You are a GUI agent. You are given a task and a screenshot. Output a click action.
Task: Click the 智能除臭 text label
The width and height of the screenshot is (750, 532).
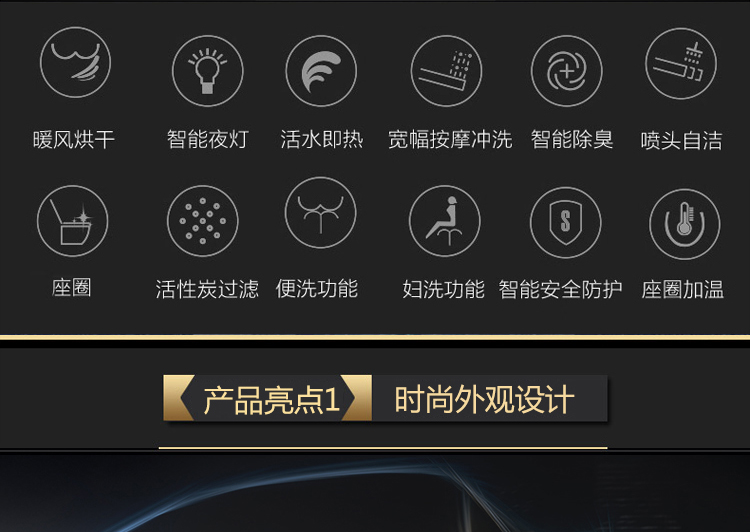tap(572, 140)
